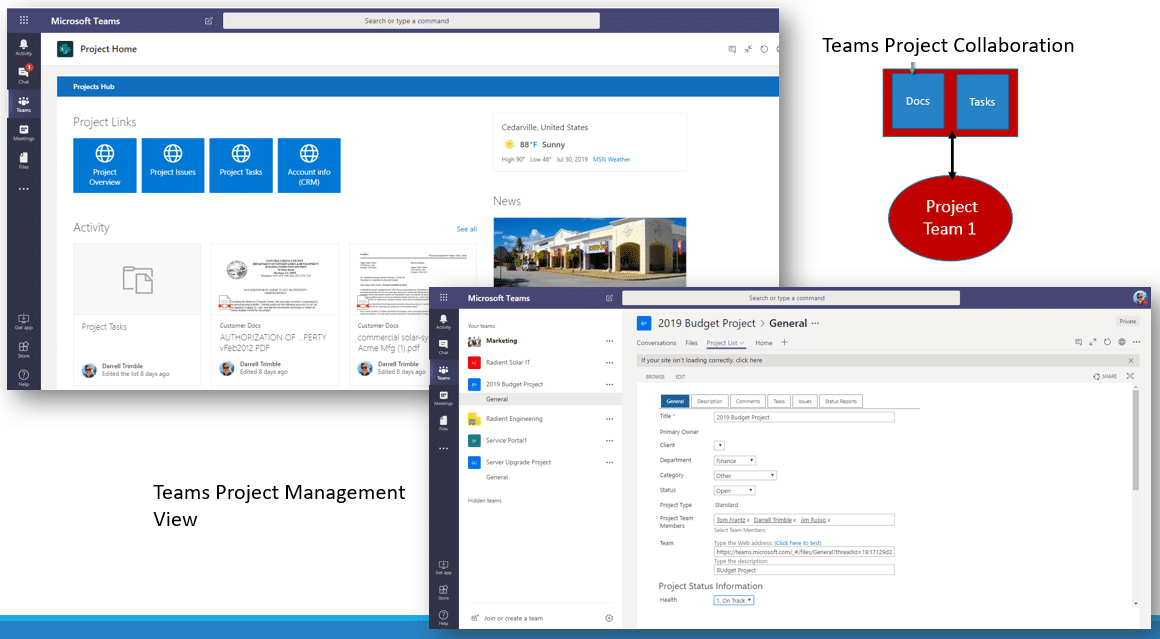Select the Tasks form tab
Image resolution: width=1160 pixels, height=639 pixels.
[779, 401]
